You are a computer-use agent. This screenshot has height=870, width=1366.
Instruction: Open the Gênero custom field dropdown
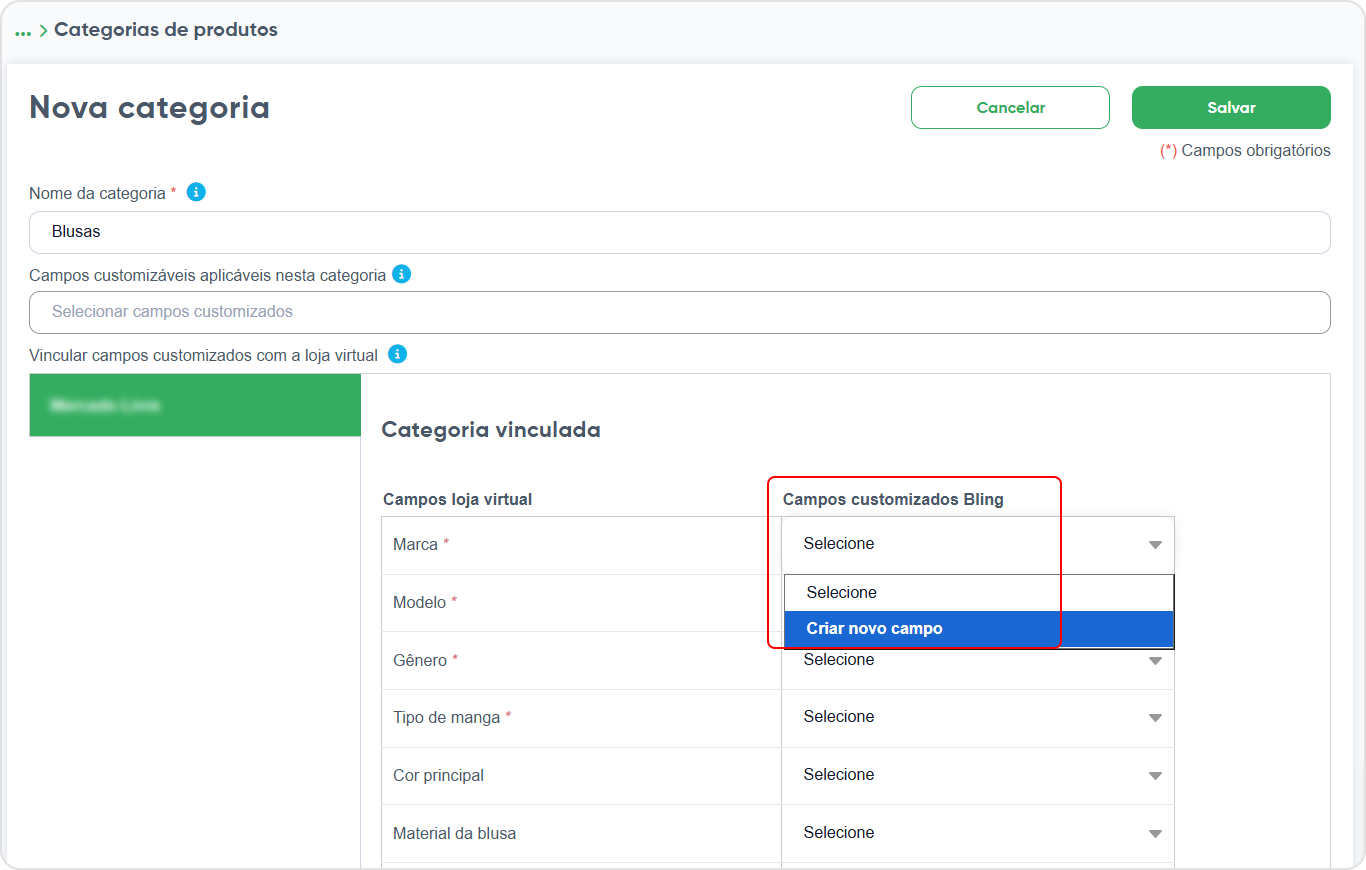point(978,660)
